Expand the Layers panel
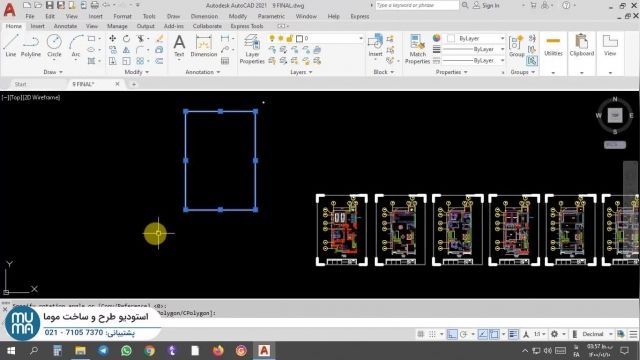Screen dimensions: 640x360 click(301, 72)
